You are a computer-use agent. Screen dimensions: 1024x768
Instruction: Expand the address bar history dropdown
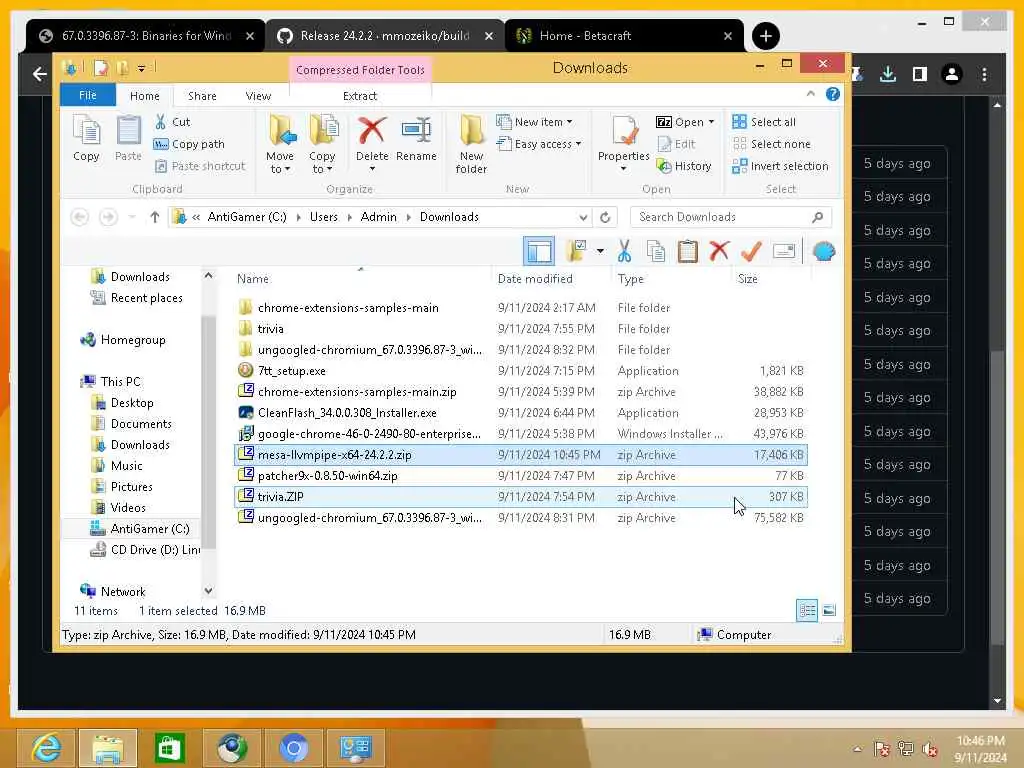[x=583, y=217]
